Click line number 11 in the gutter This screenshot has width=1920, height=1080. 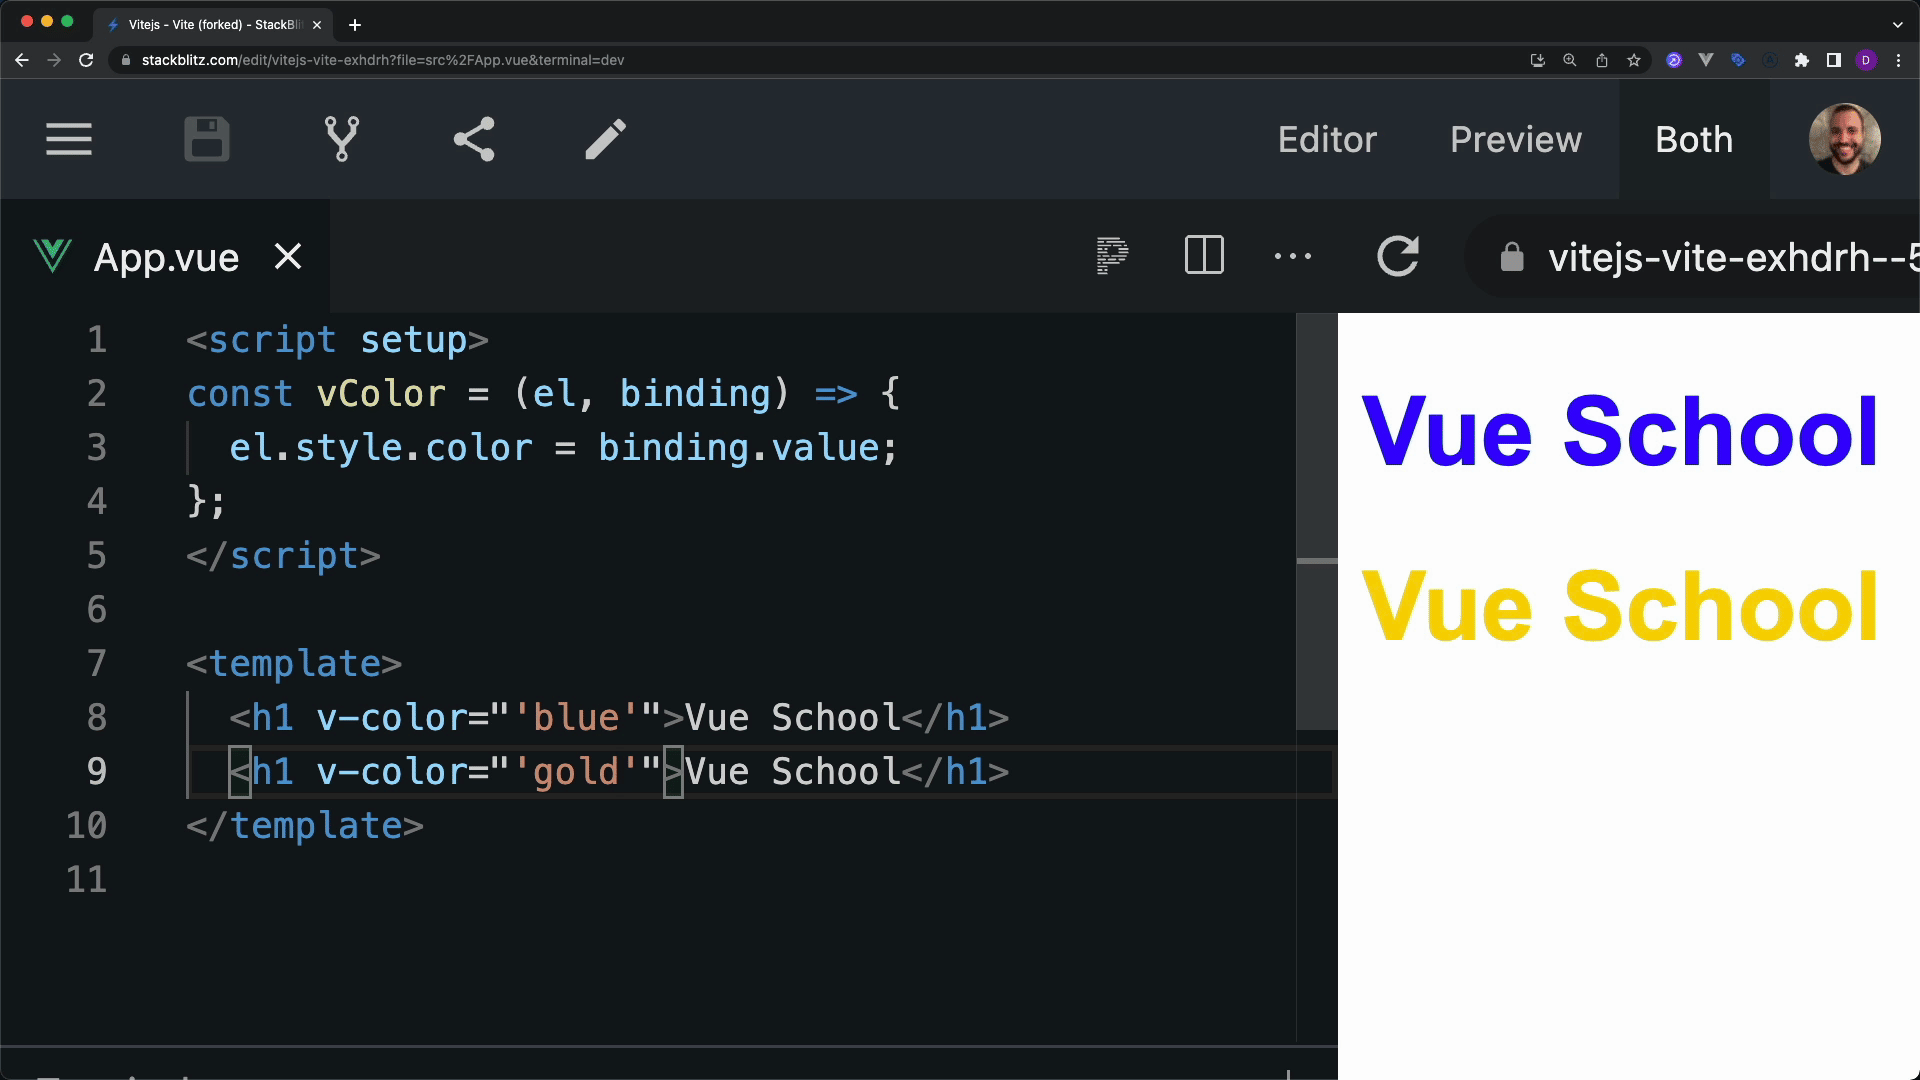86,880
